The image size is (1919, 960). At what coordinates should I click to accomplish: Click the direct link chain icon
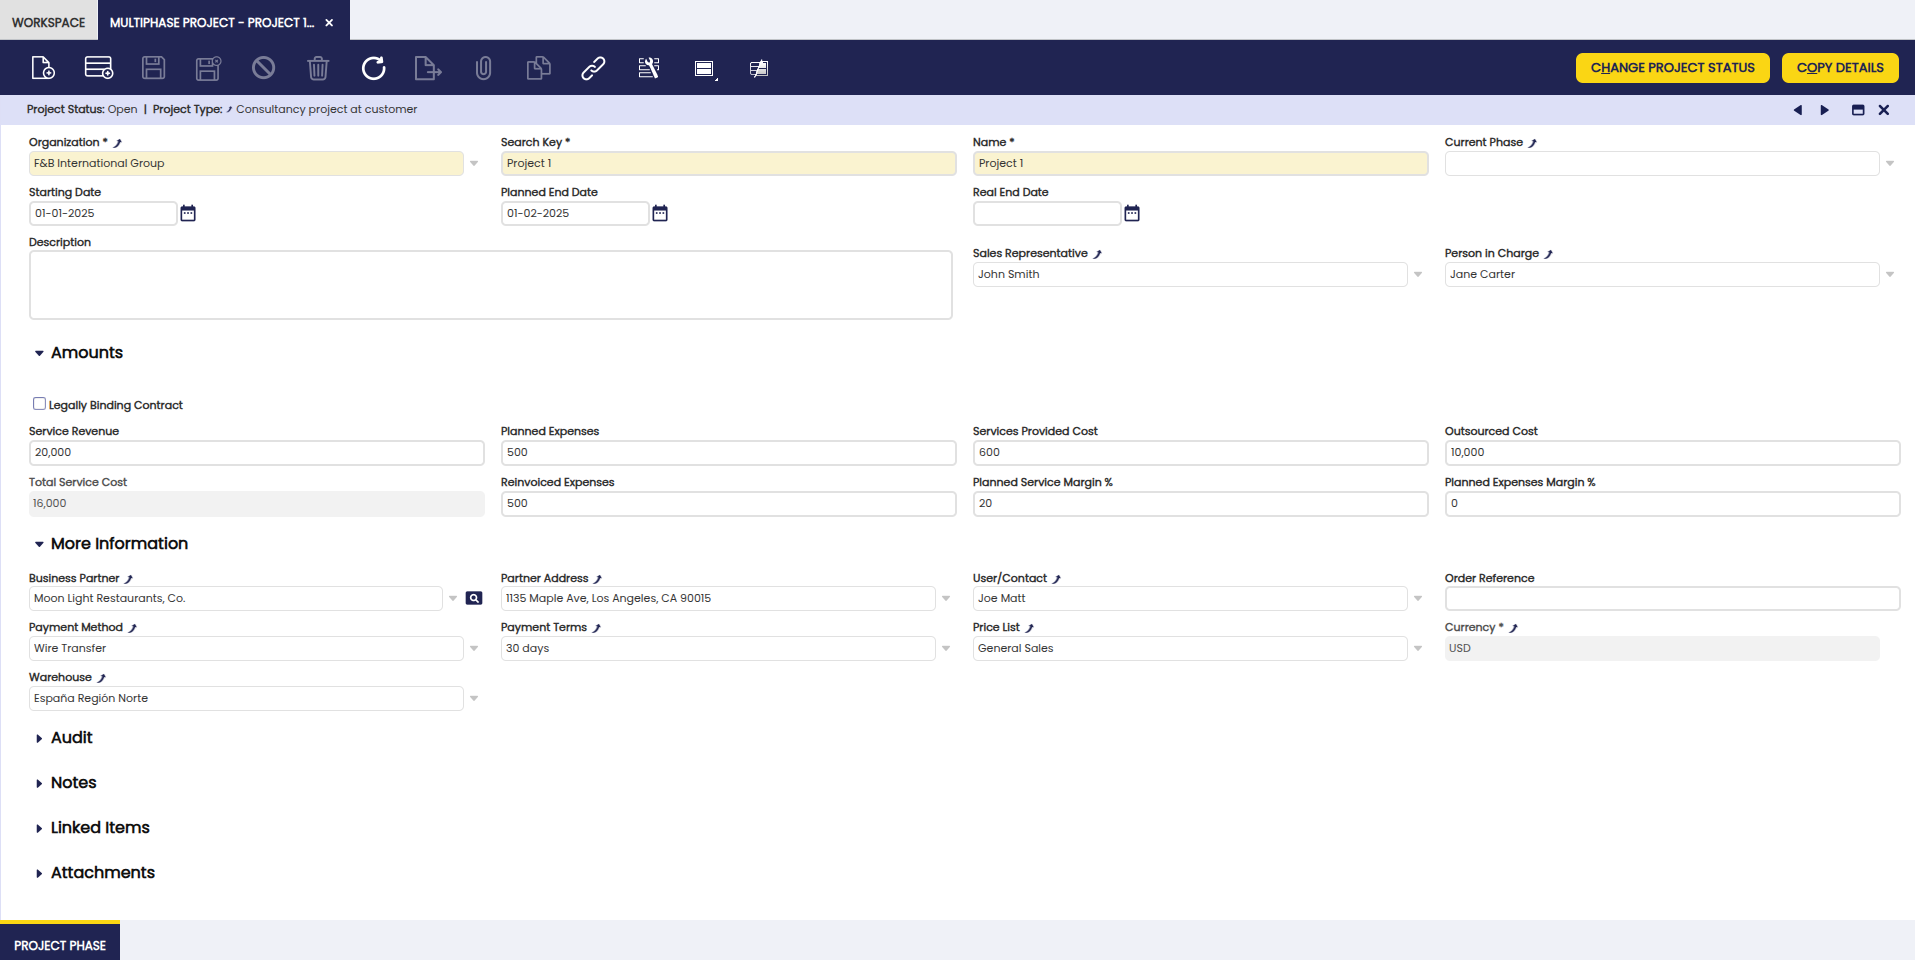593,68
